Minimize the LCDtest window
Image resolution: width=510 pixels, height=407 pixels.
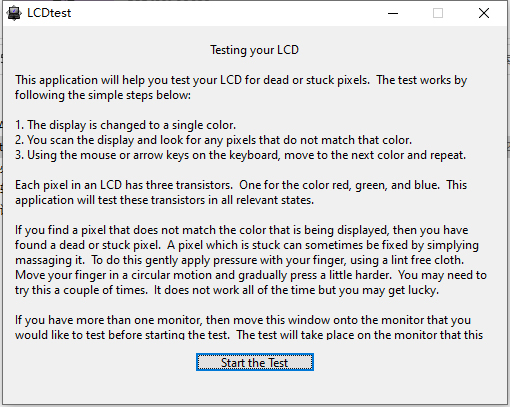pos(393,13)
